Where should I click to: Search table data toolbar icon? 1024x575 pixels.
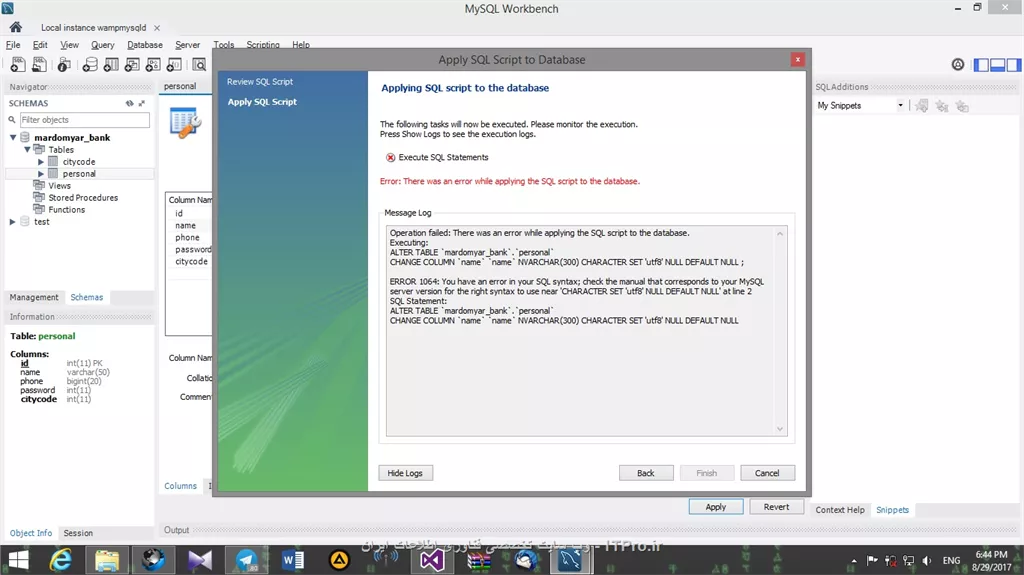[199, 64]
